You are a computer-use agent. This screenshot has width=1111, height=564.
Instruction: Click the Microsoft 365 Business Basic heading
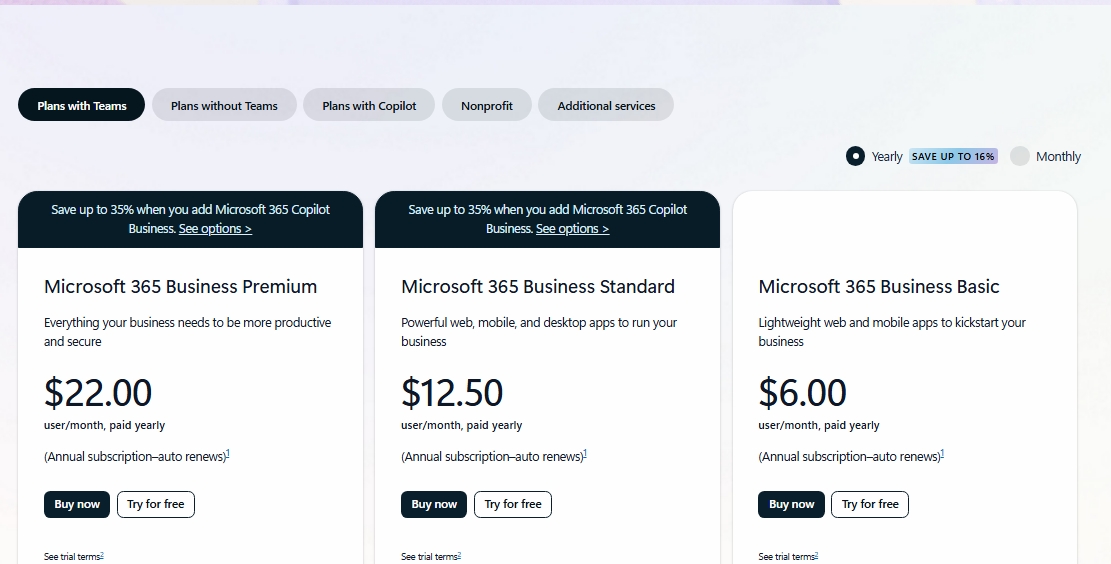(879, 286)
